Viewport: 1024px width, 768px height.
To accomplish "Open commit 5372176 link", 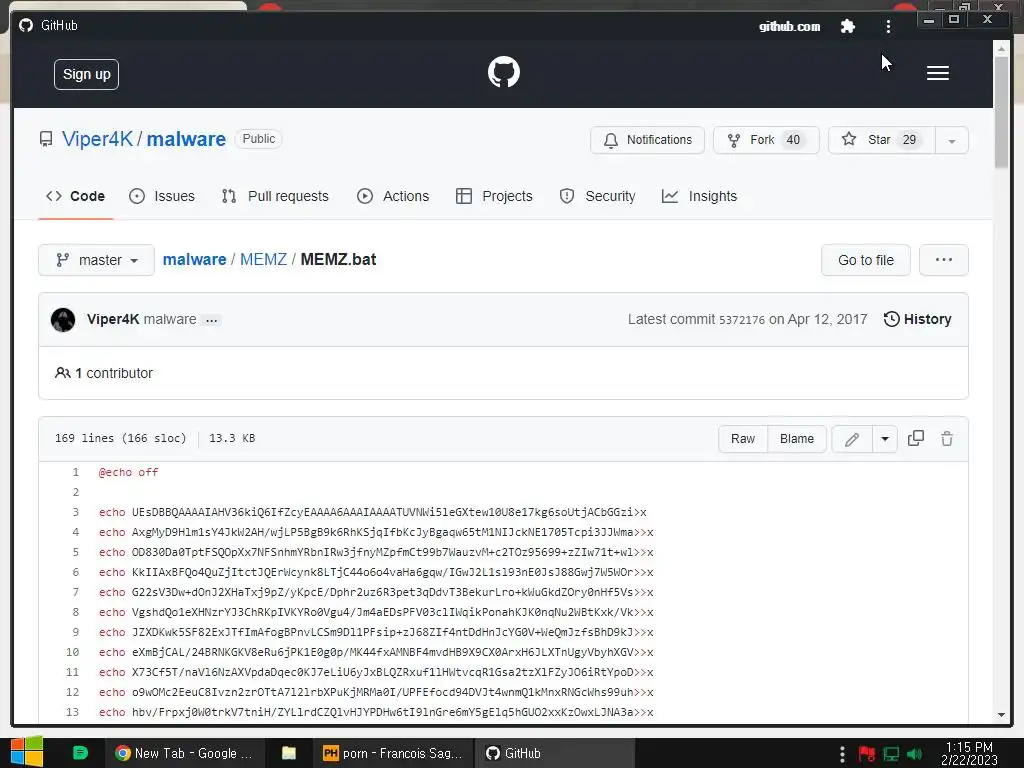I will pyautogui.click(x=742, y=320).
